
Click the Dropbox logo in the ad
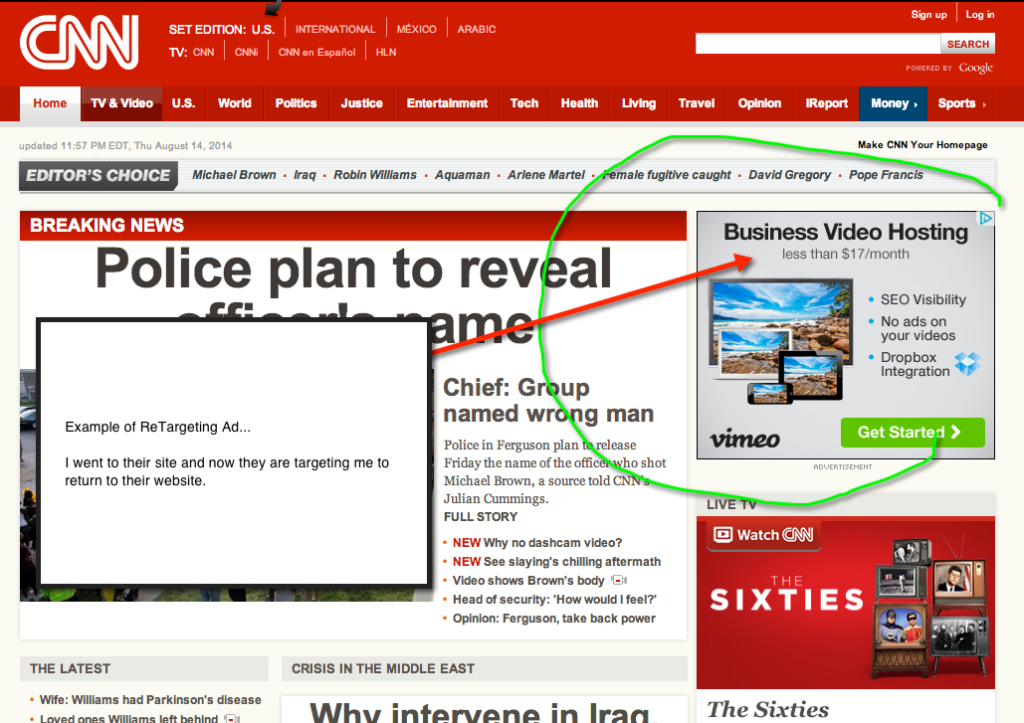point(967,363)
